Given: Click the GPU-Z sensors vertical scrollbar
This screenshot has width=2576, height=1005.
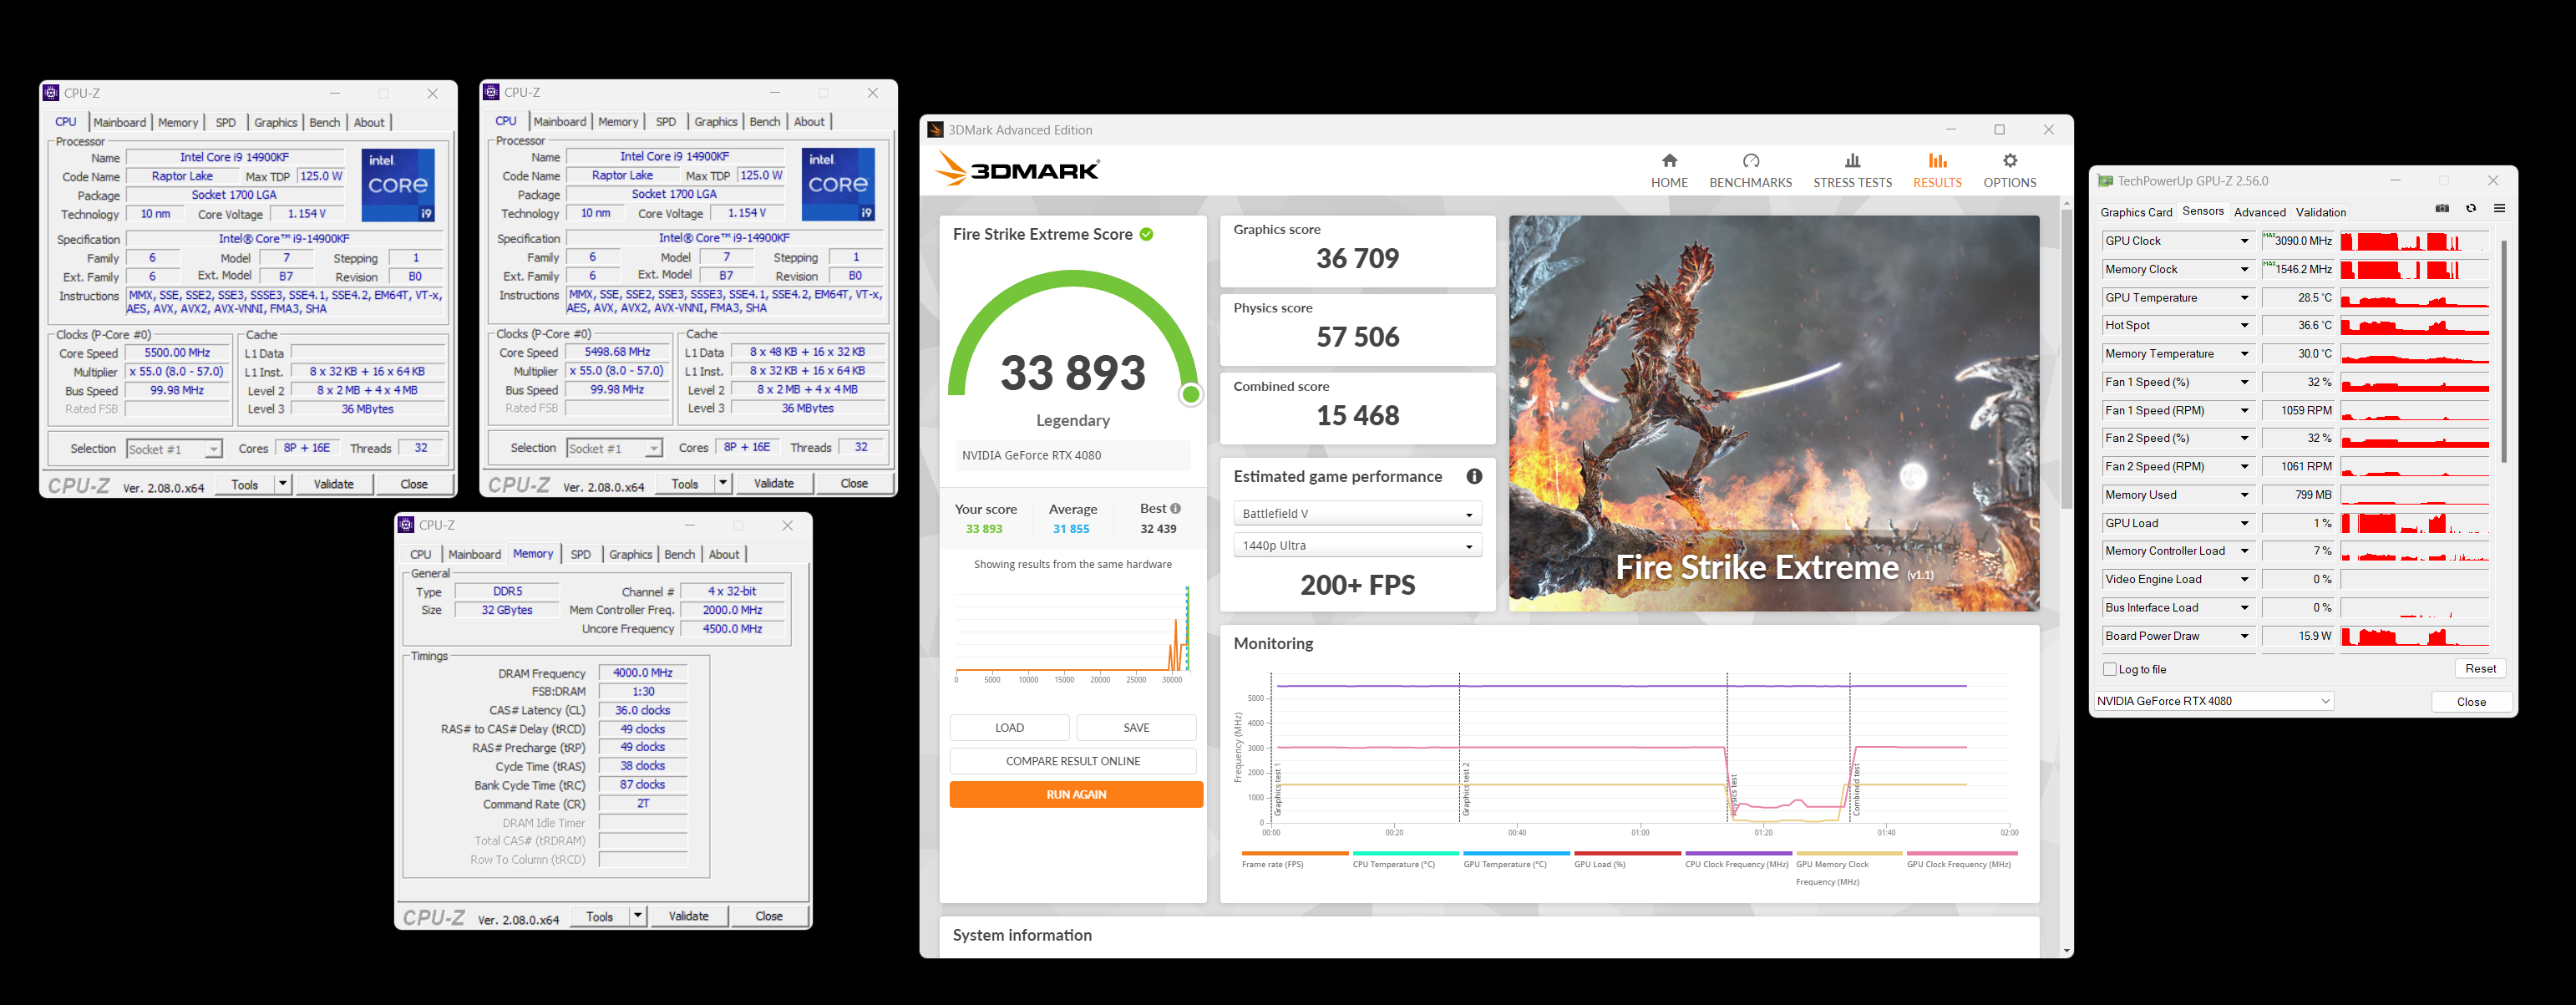Looking at the screenshot, I should pyautogui.click(x=2504, y=350).
